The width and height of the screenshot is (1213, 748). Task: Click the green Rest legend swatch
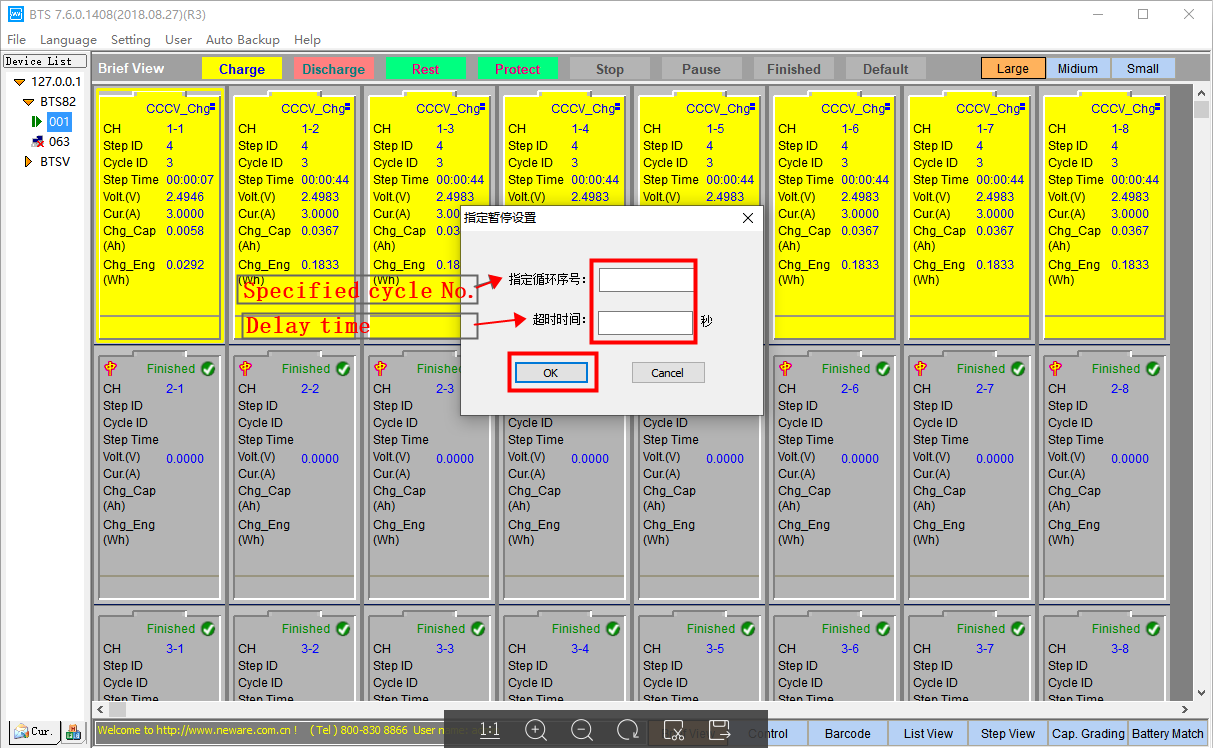(x=426, y=69)
